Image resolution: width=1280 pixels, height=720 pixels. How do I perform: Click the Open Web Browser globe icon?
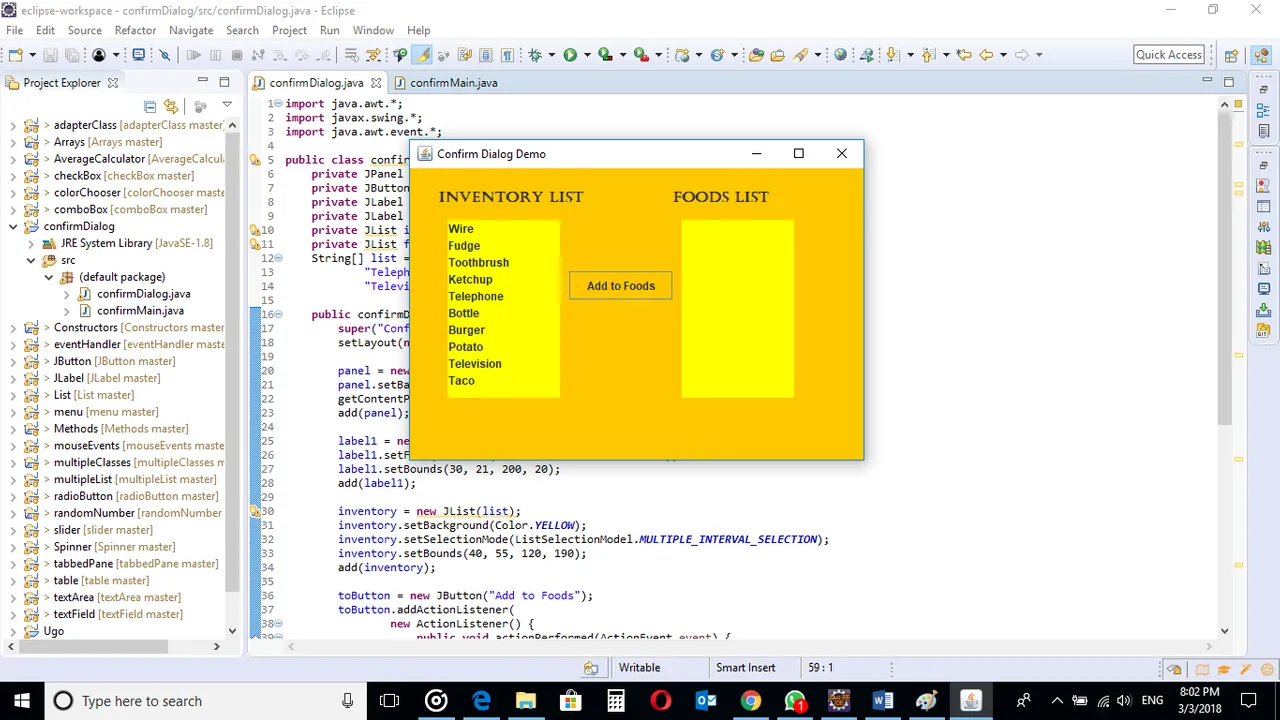pos(840,55)
